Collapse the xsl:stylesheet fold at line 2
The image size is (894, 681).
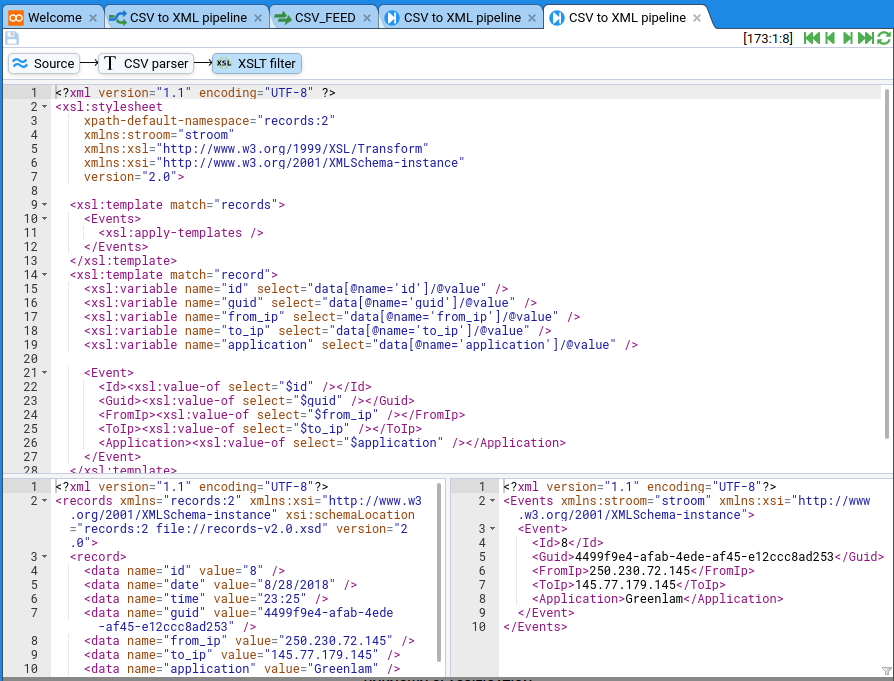(x=45, y=107)
